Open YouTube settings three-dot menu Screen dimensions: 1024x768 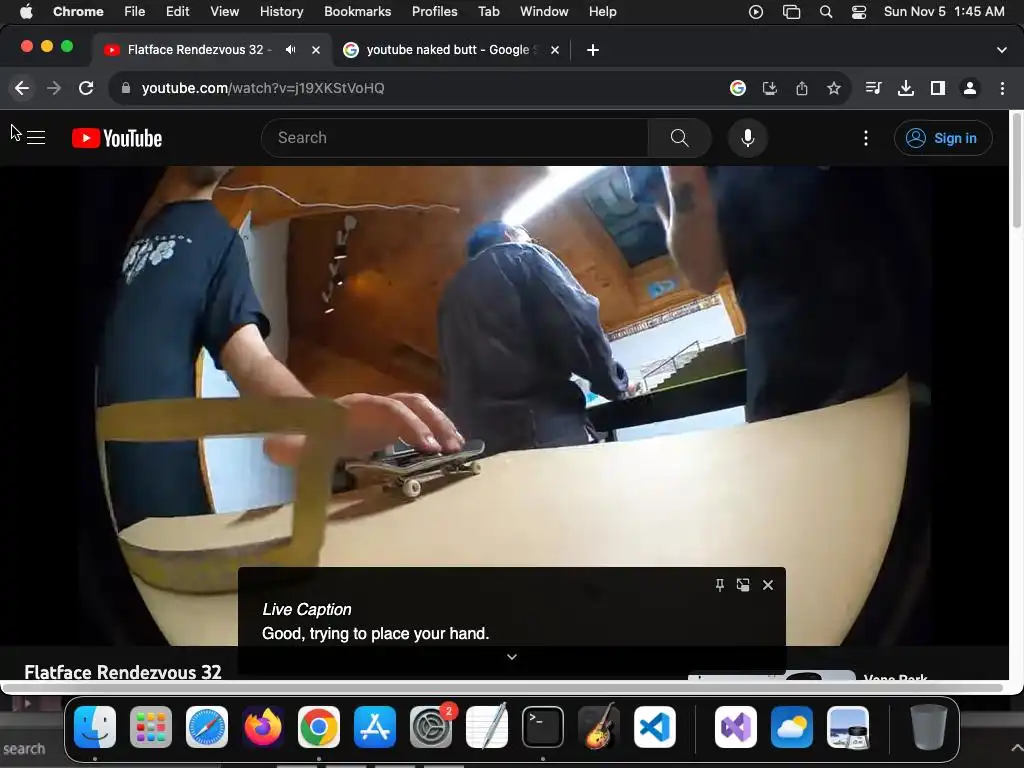[866, 138]
